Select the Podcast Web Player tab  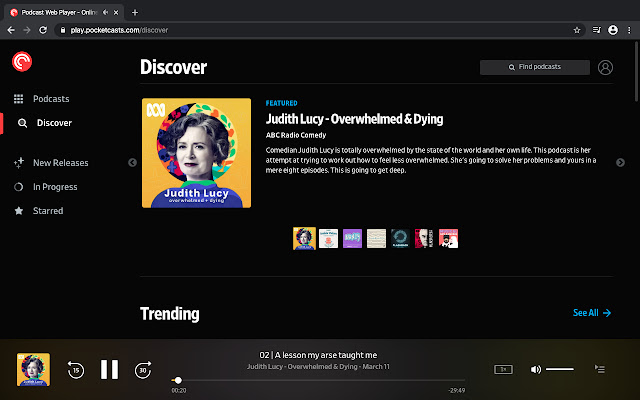pyautogui.click(x=64, y=13)
